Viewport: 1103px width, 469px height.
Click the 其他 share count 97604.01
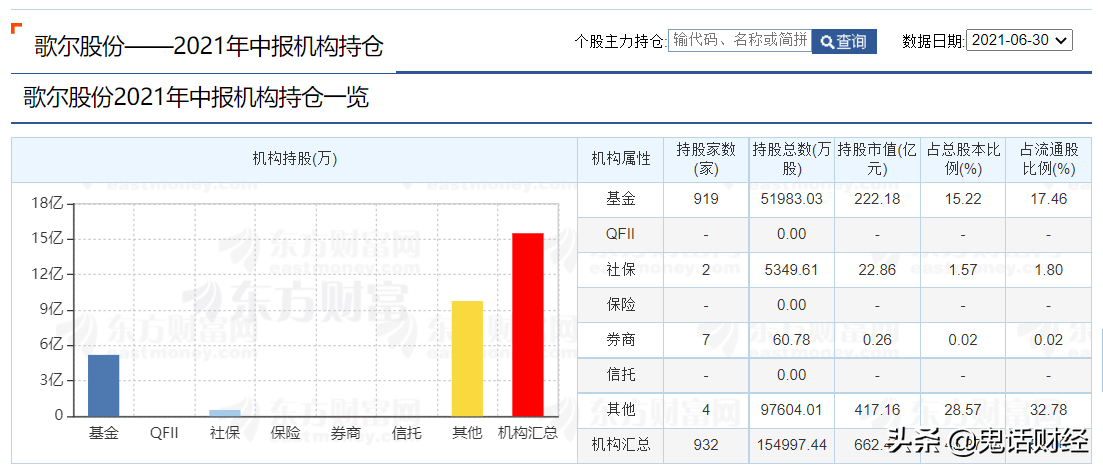click(x=791, y=409)
